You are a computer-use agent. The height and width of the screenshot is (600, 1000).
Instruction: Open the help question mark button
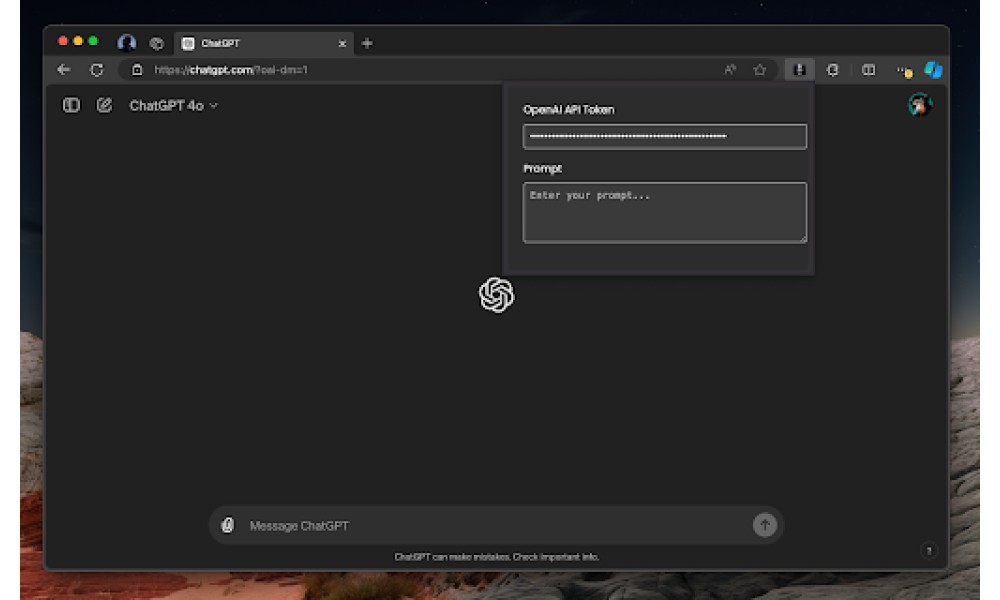coord(929,550)
